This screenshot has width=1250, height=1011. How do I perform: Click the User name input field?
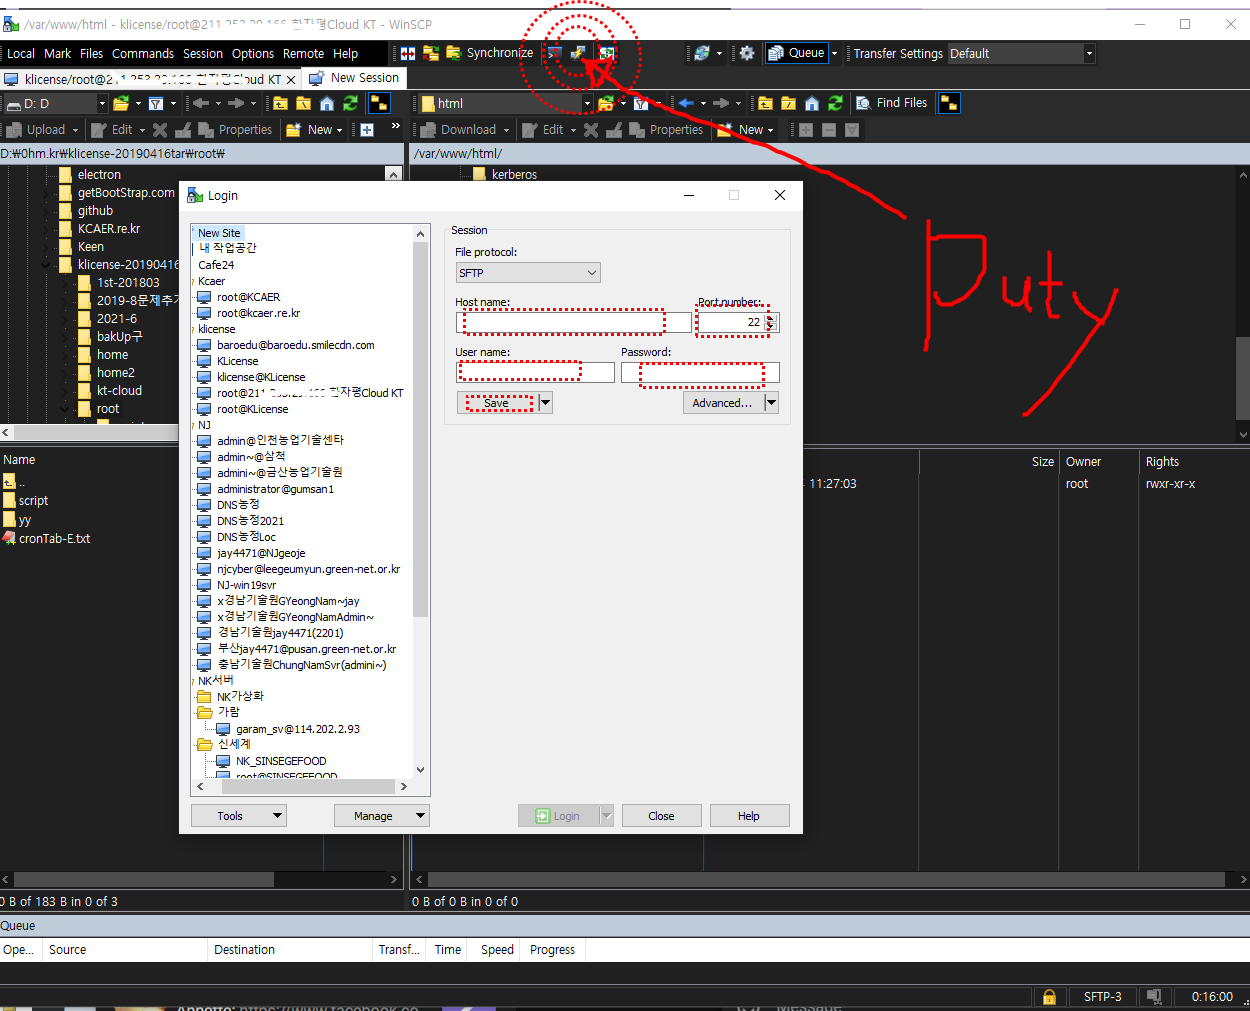pos(535,372)
